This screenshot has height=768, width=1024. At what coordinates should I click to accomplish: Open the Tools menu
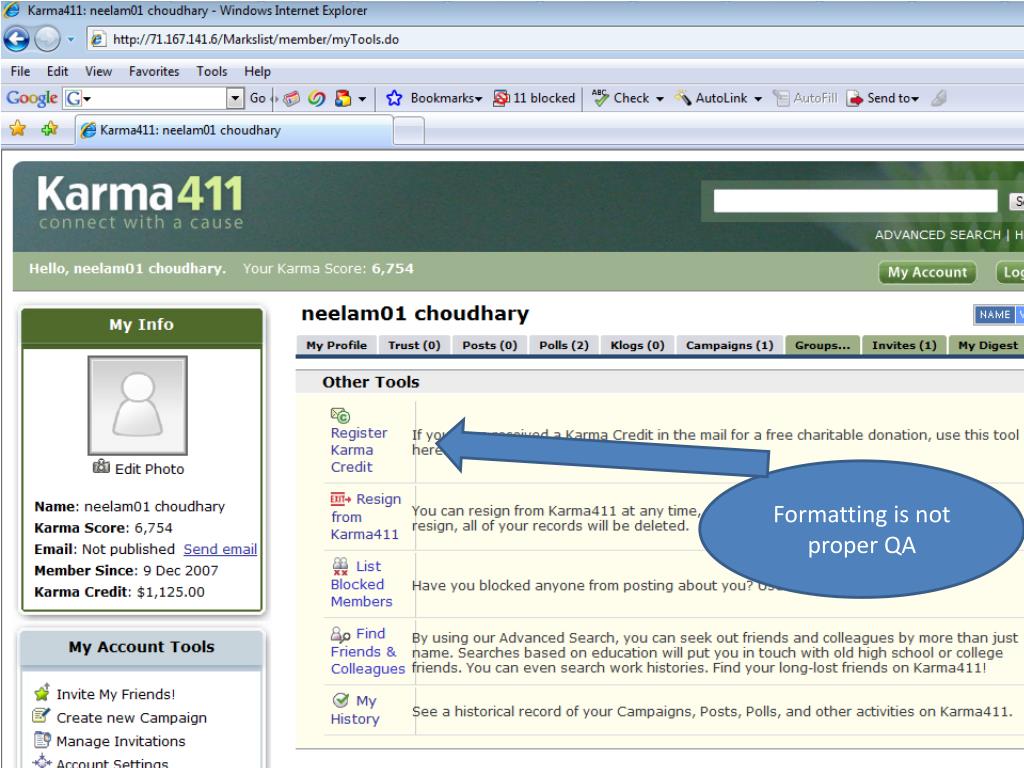[x=212, y=71]
